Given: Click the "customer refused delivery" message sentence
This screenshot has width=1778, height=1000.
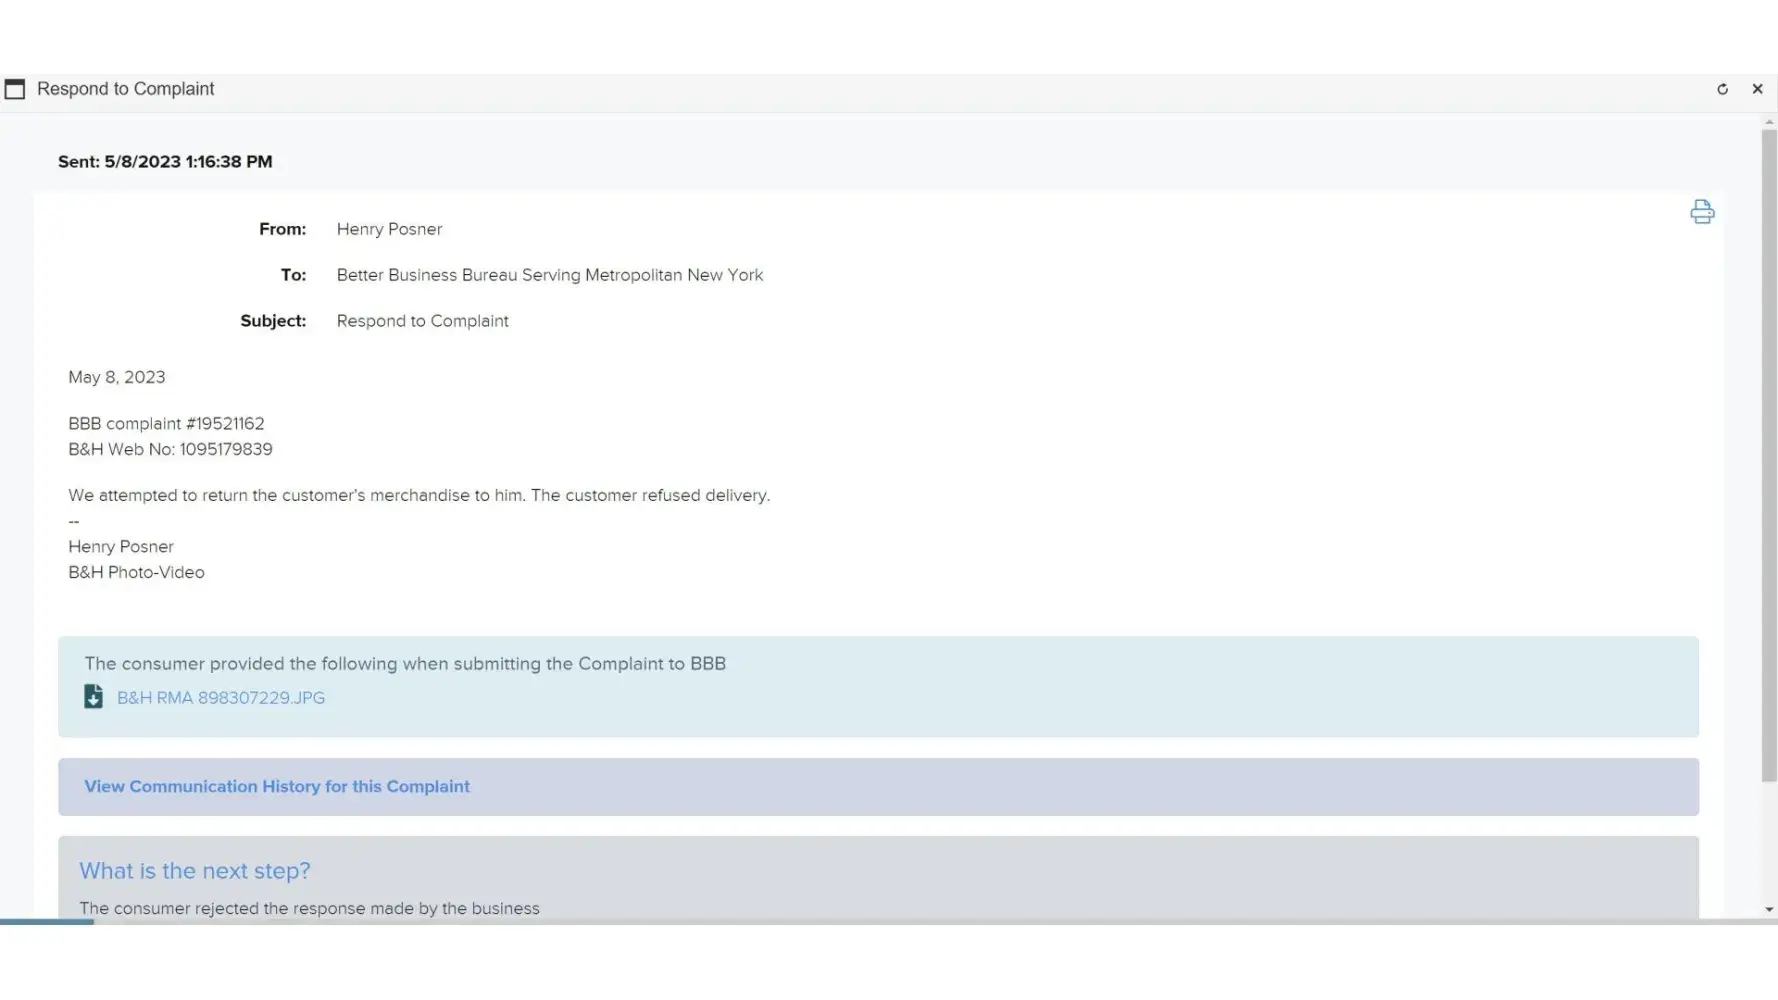Looking at the screenshot, I should 419,496.
